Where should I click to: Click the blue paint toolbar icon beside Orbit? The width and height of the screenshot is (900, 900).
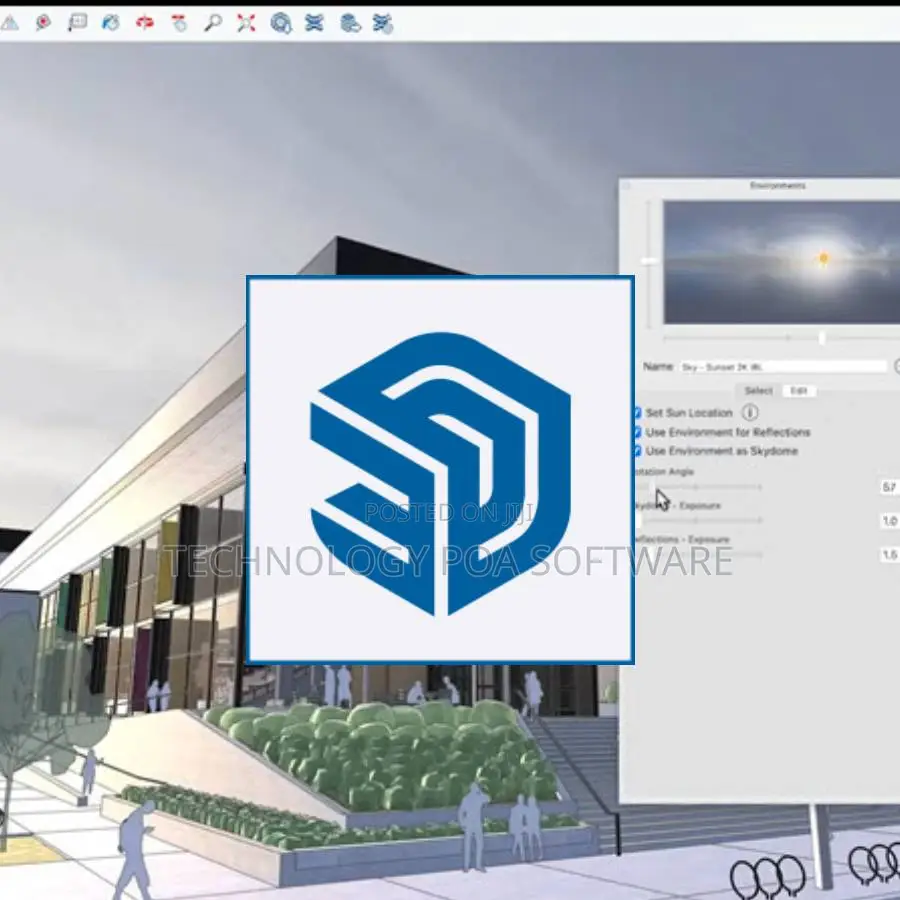(x=111, y=23)
